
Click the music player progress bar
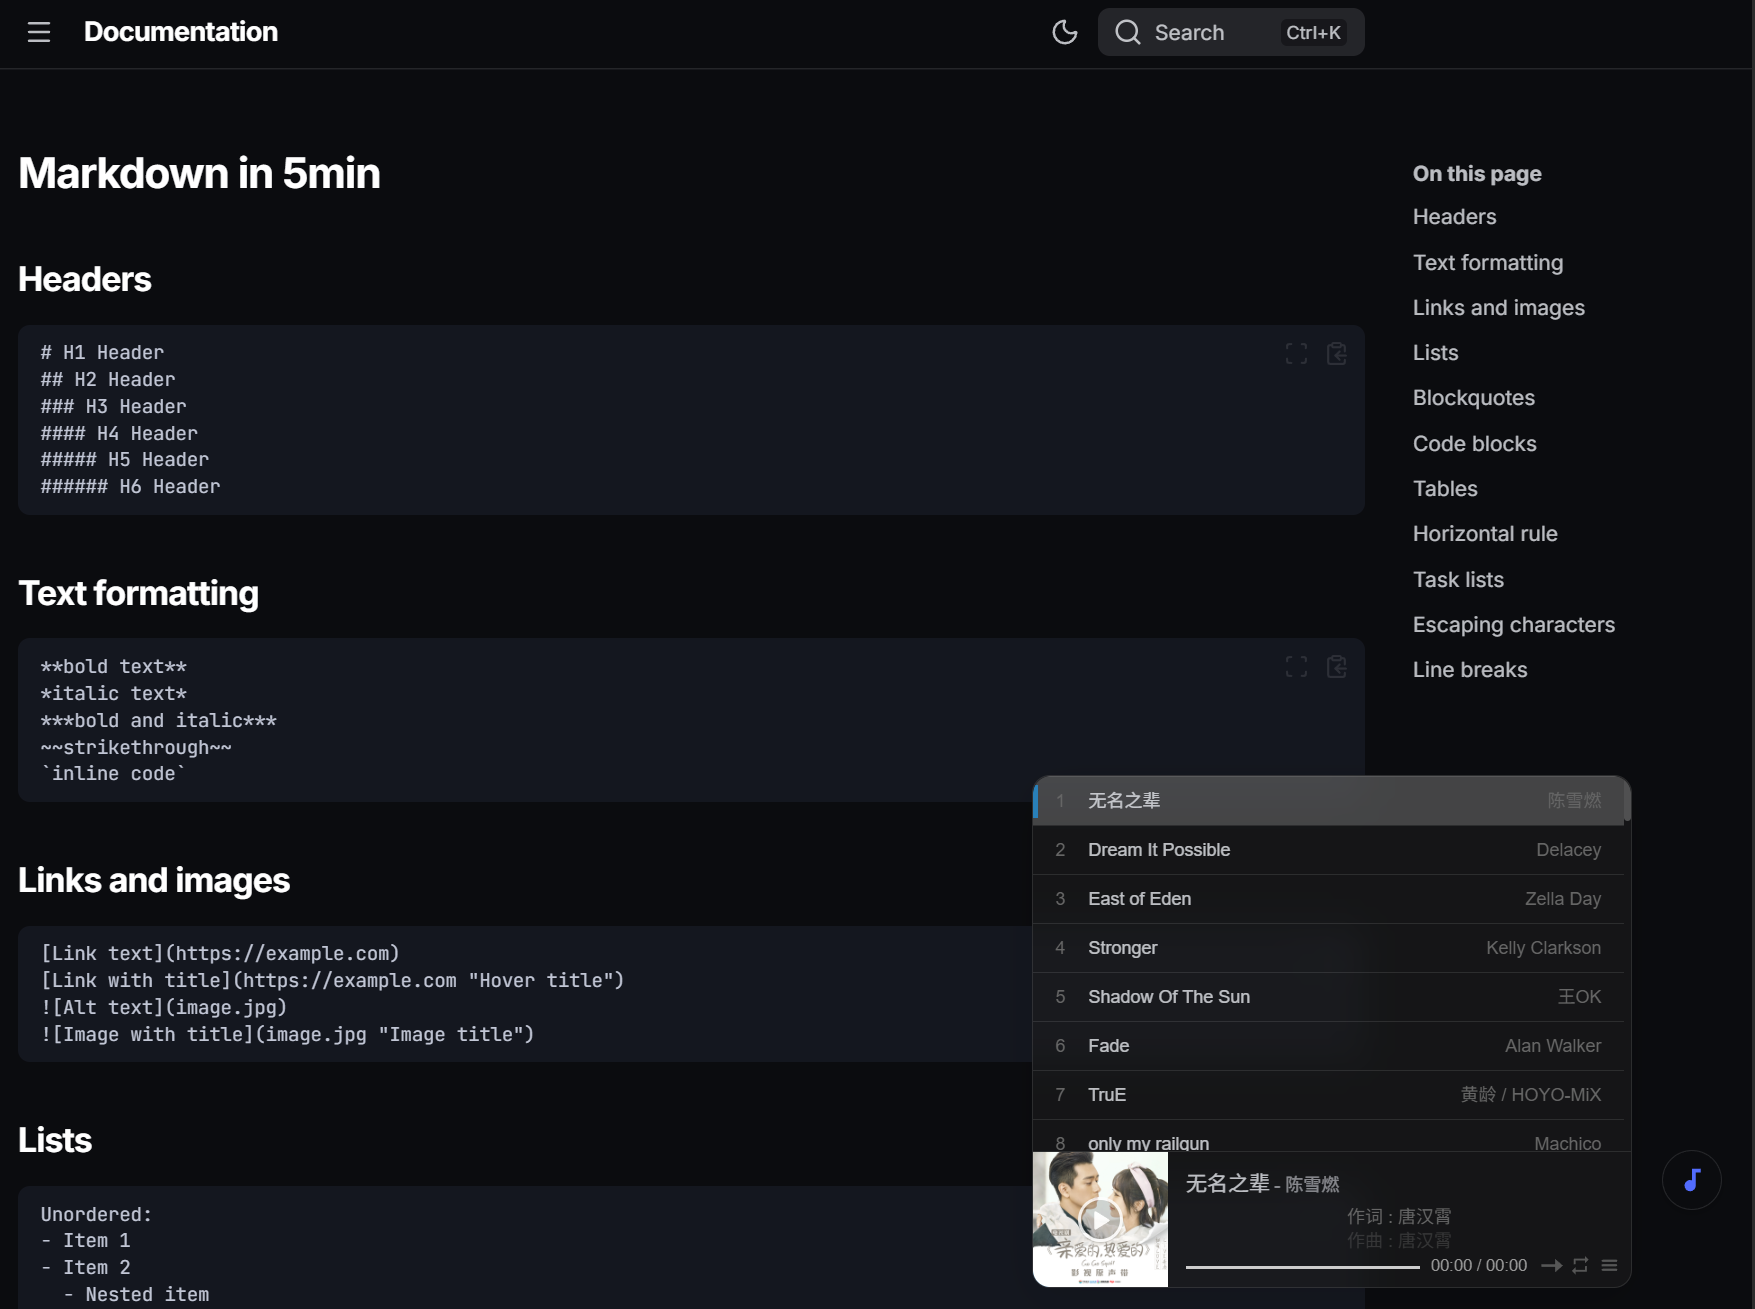pyautogui.click(x=1302, y=1267)
